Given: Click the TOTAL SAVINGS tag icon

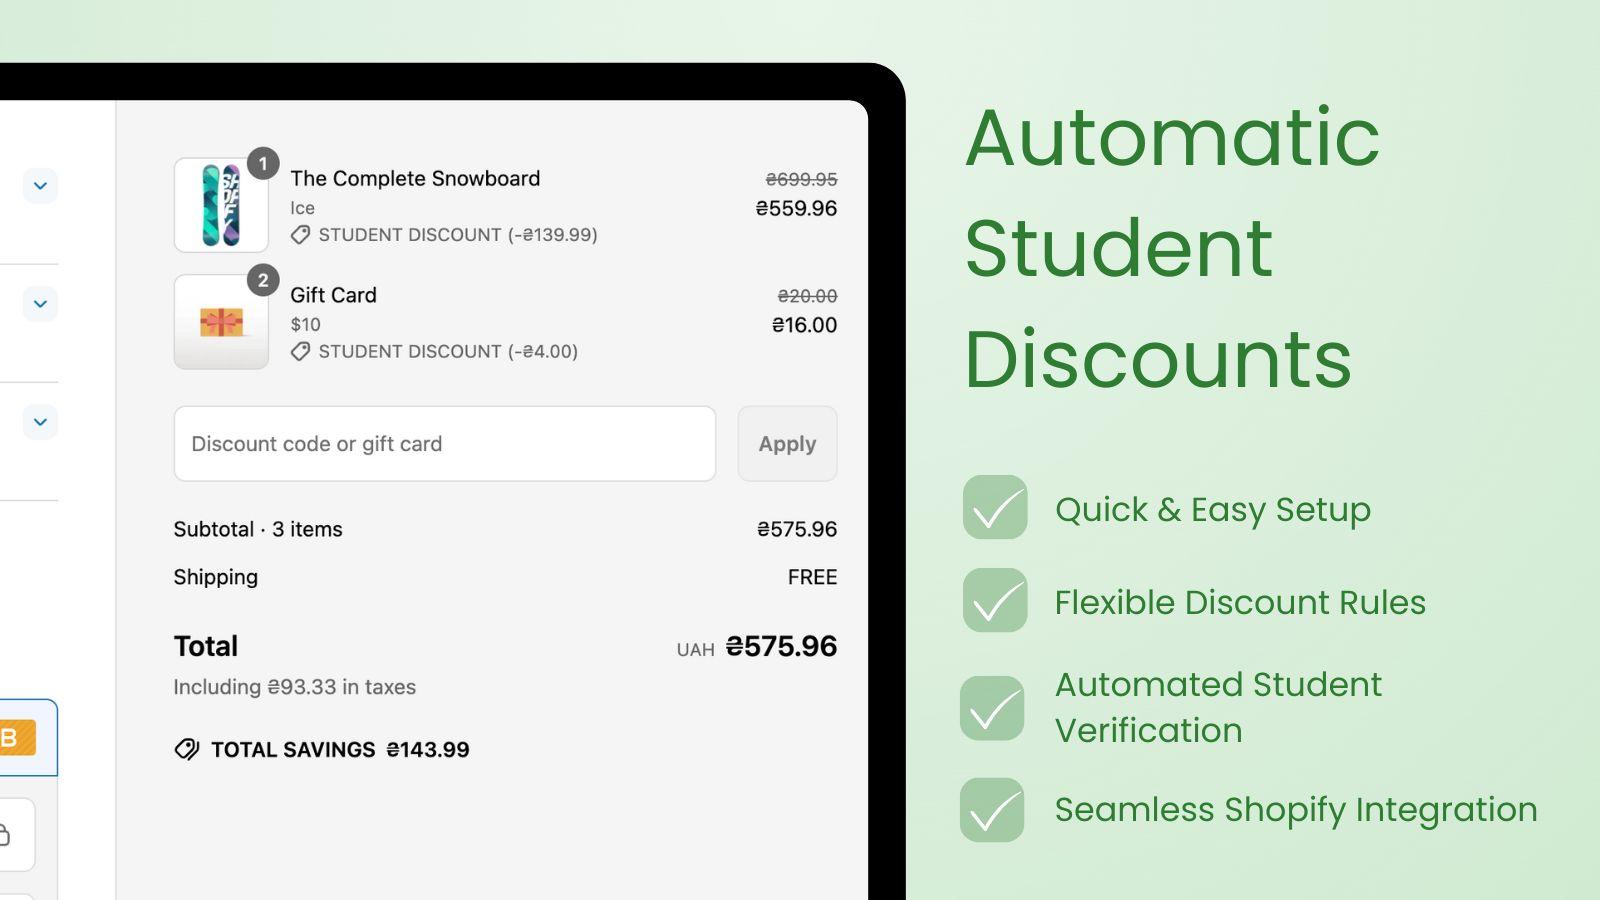Looking at the screenshot, I should coord(186,749).
